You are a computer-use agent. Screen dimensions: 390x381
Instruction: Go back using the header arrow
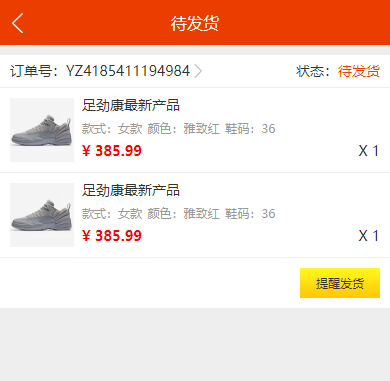click(x=18, y=23)
